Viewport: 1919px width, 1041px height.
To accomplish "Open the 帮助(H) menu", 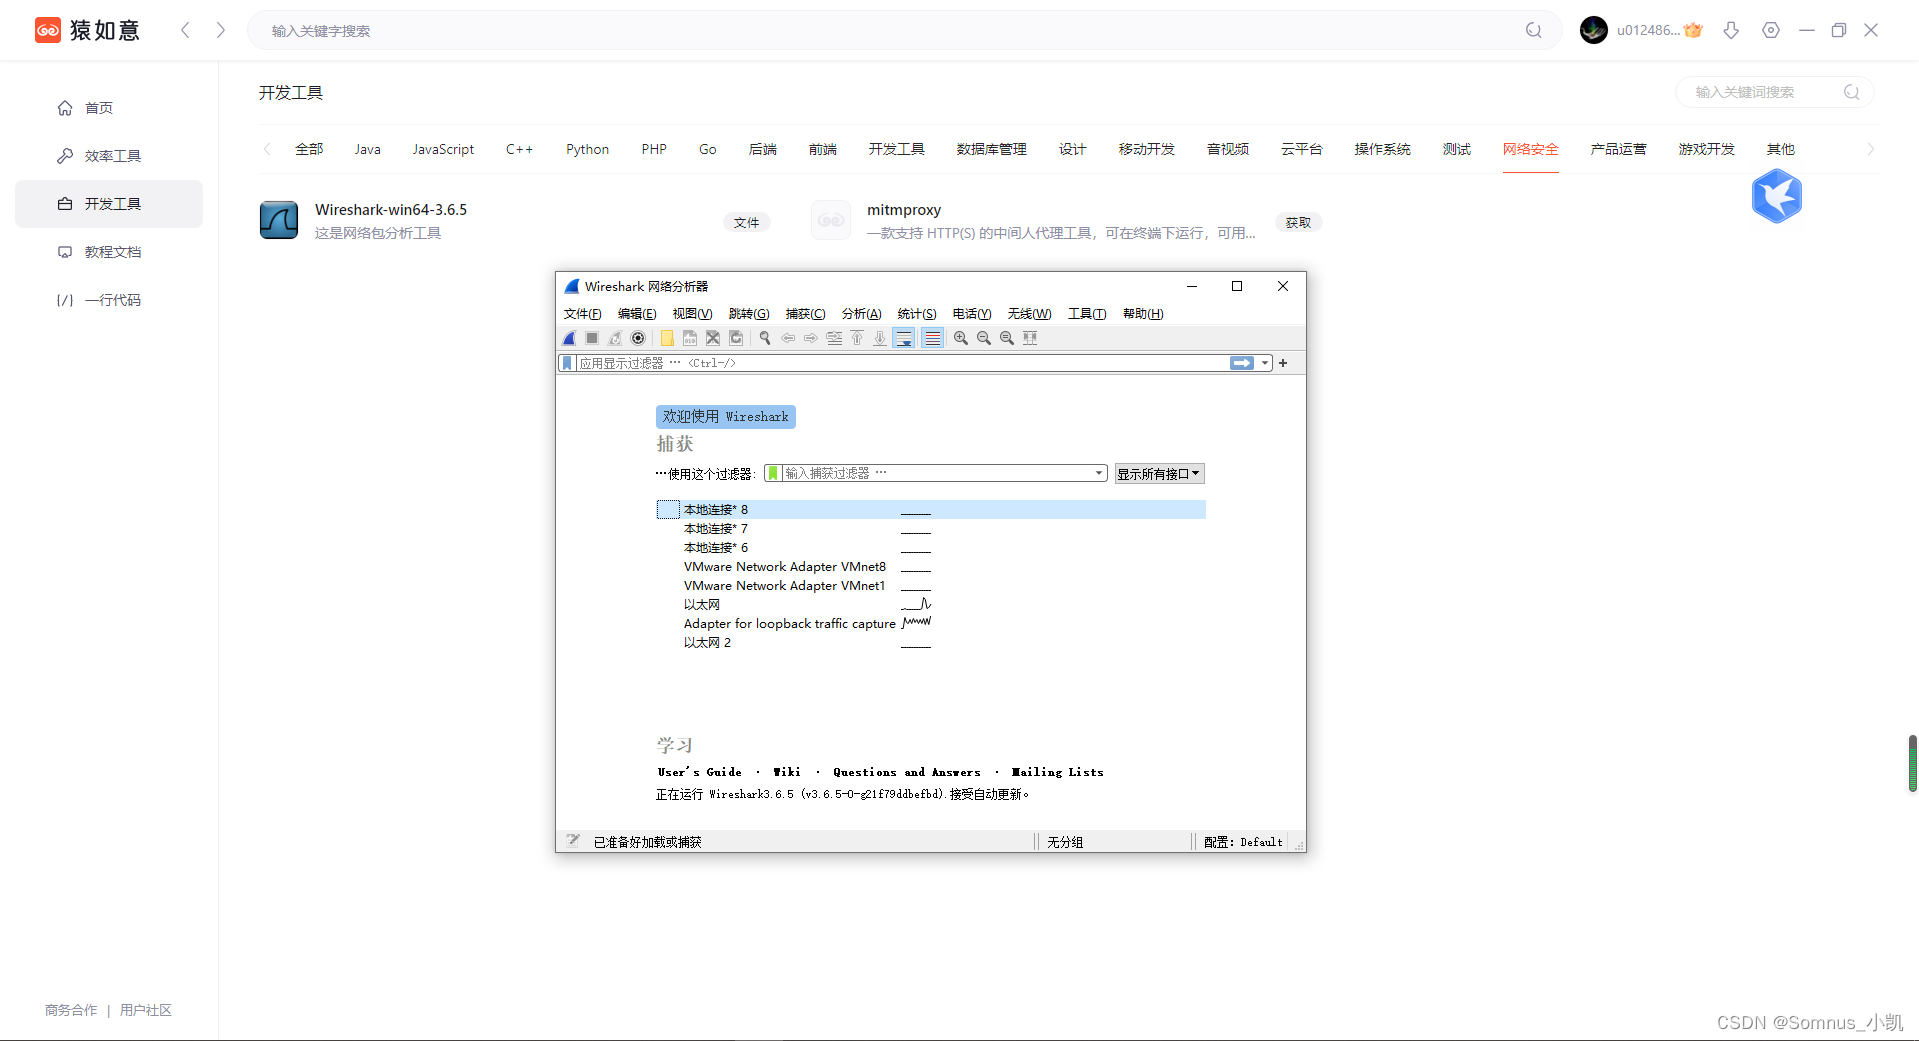I will (1143, 314).
